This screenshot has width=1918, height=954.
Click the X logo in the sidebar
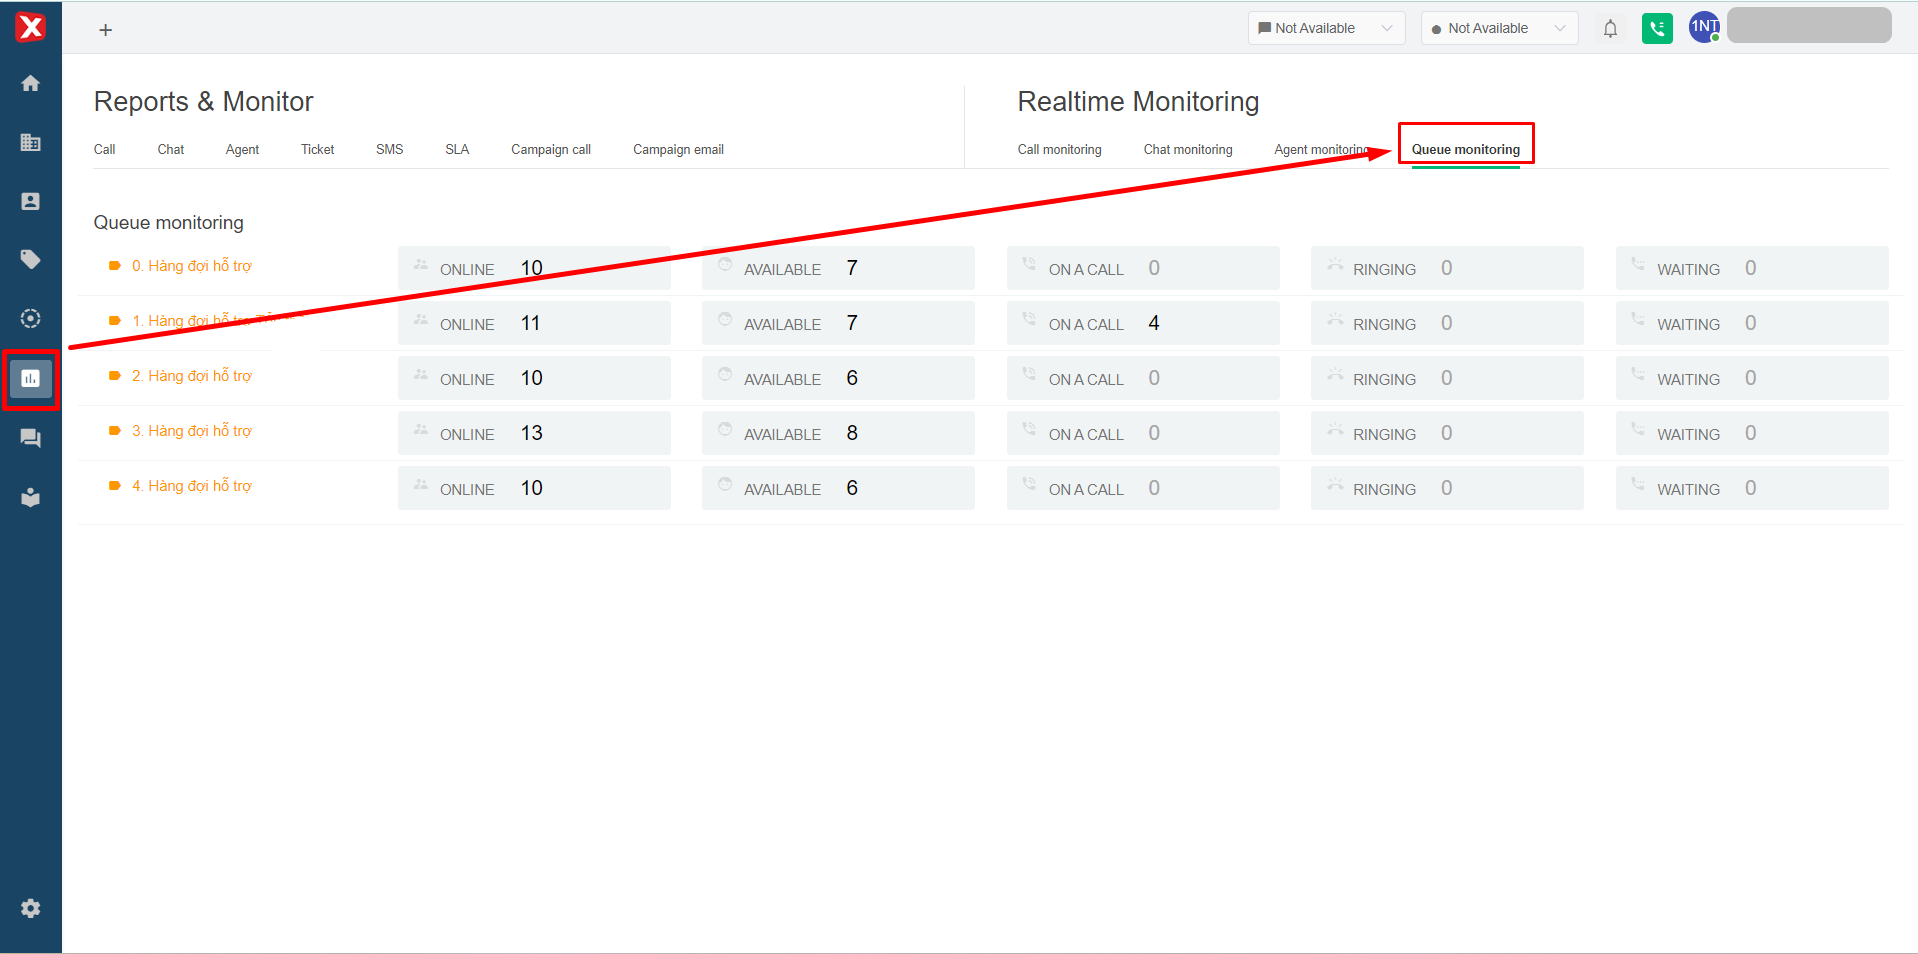pyautogui.click(x=31, y=27)
